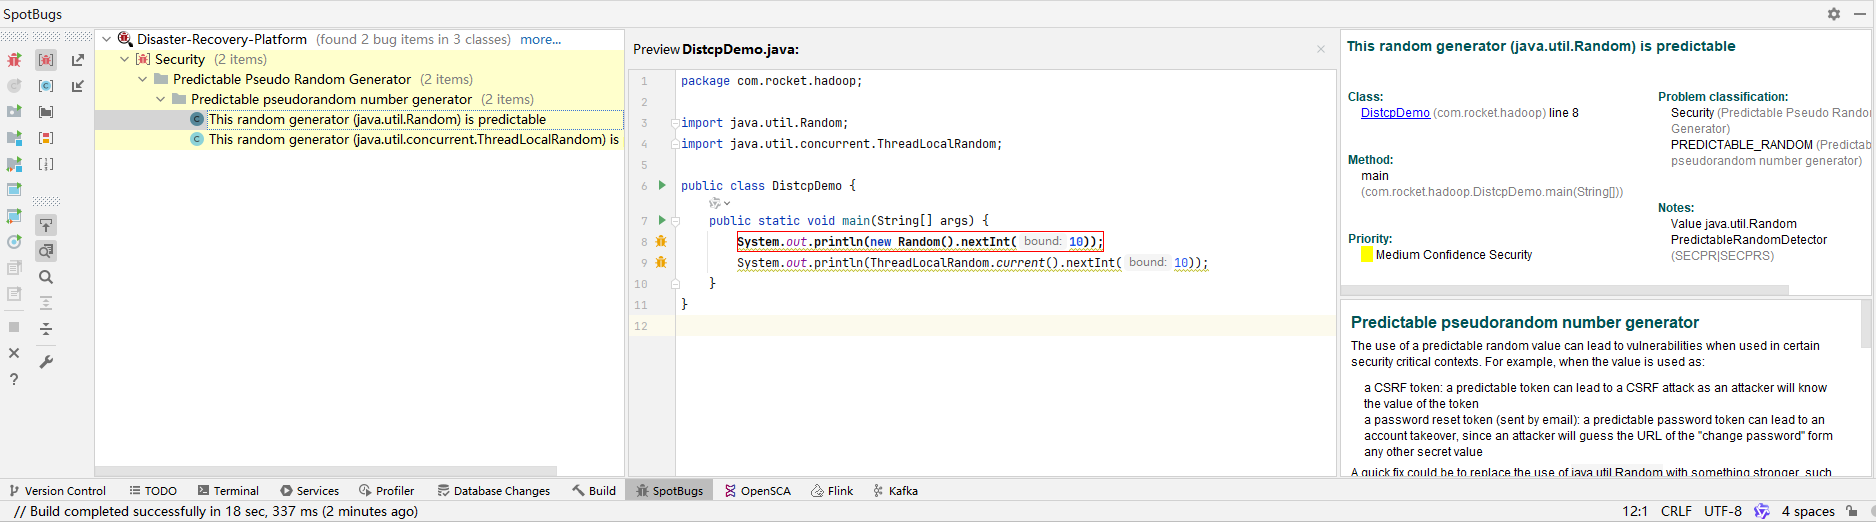1876x522 pixels.
Task: Click horizontal scrollbar under bug tree
Action: [326, 471]
